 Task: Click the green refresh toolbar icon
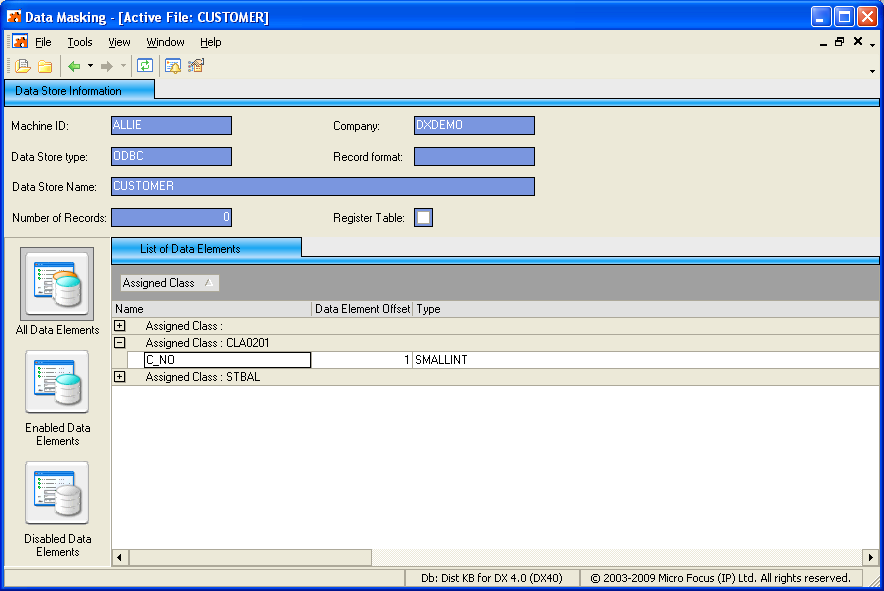[x=145, y=66]
